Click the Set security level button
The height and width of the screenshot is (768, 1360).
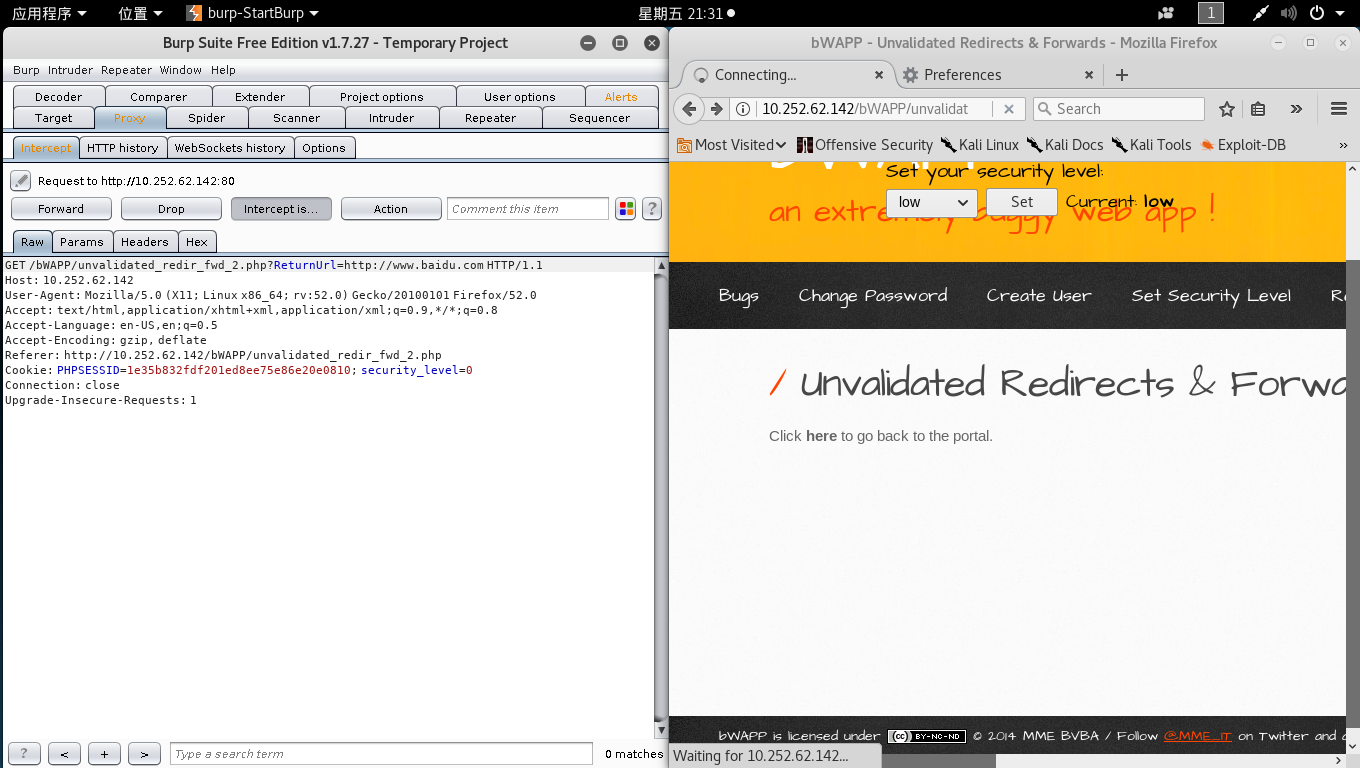(1021, 202)
